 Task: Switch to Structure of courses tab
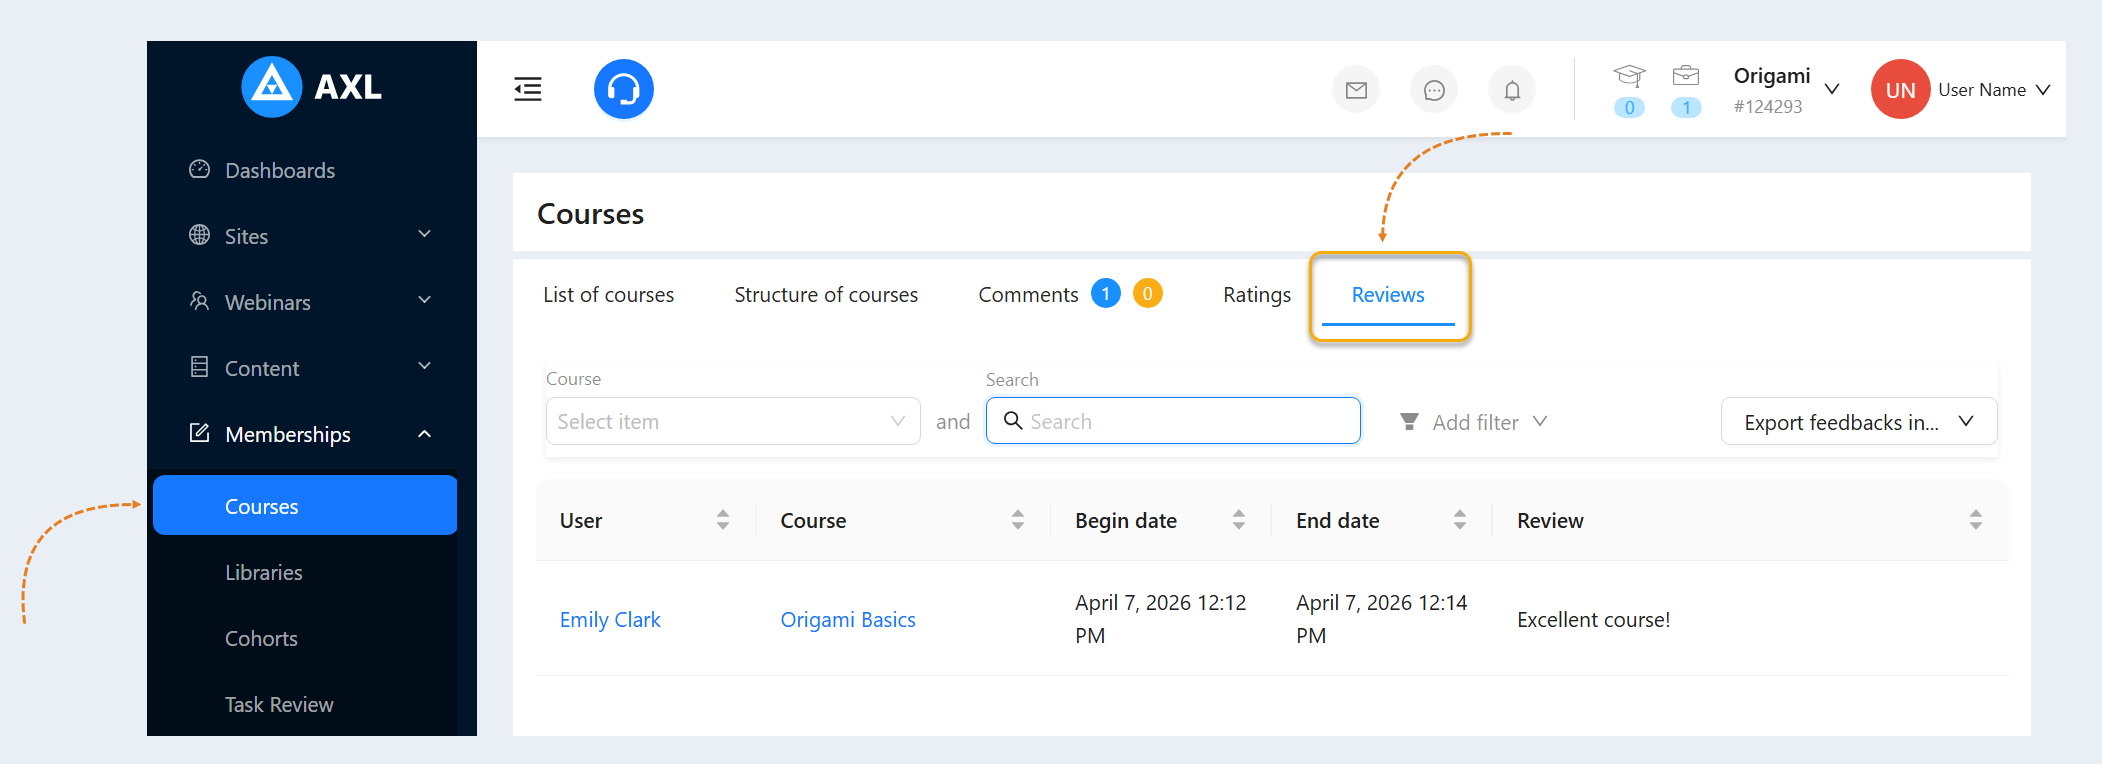[826, 295]
